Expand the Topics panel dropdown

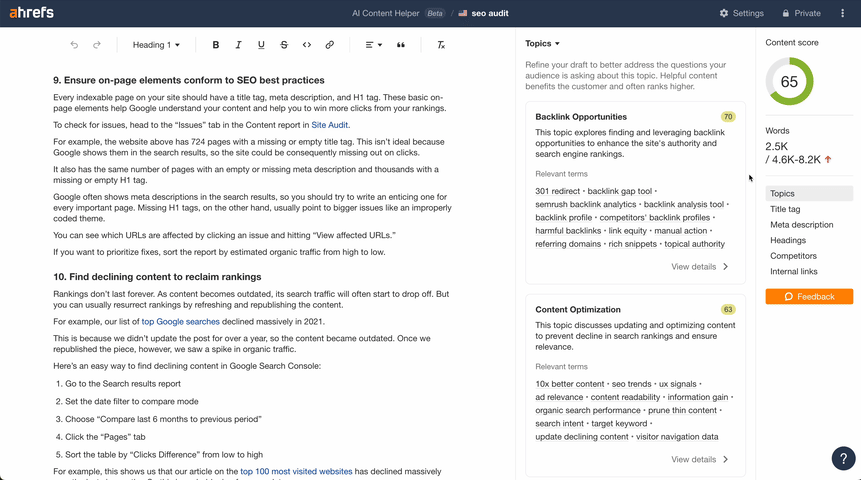click(x=543, y=44)
